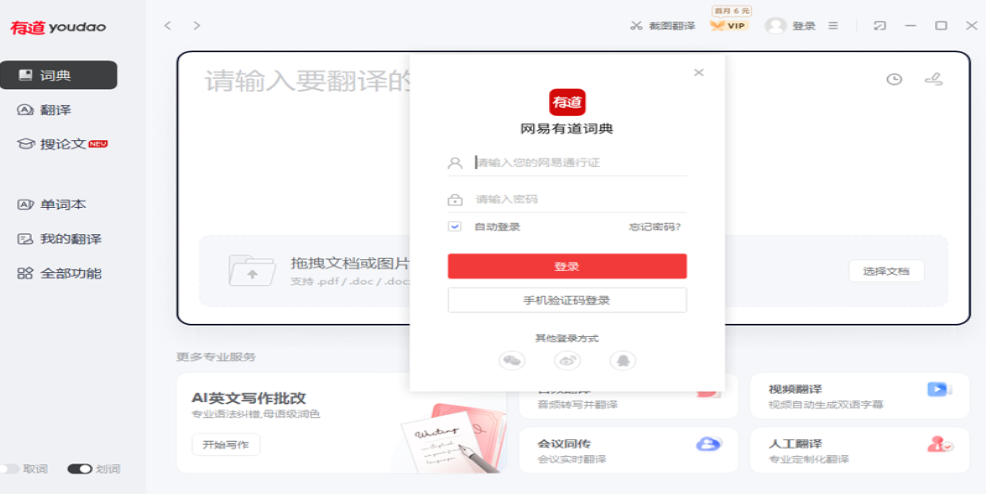Click 更多专业服务 heading

point(216,357)
